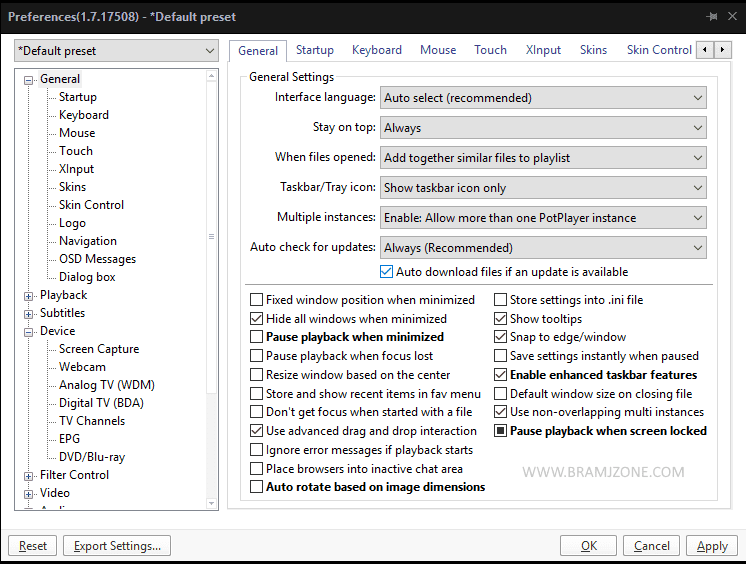The height and width of the screenshot is (564, 746).
Task: Select TV Channels tree item
Action: (x=92, y=422)
